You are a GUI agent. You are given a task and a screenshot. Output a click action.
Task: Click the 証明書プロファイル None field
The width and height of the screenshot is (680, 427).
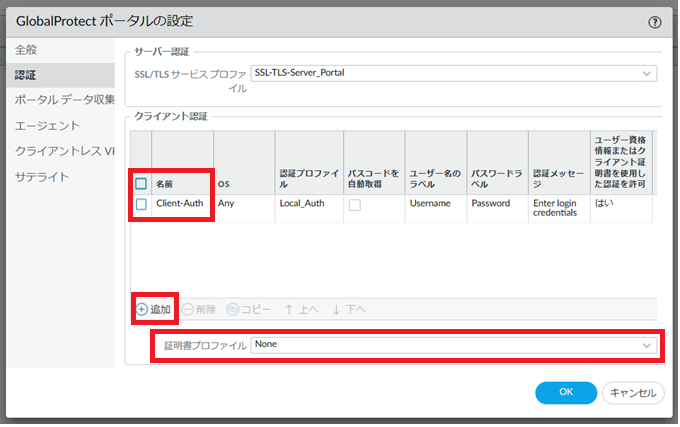(454, 346)
